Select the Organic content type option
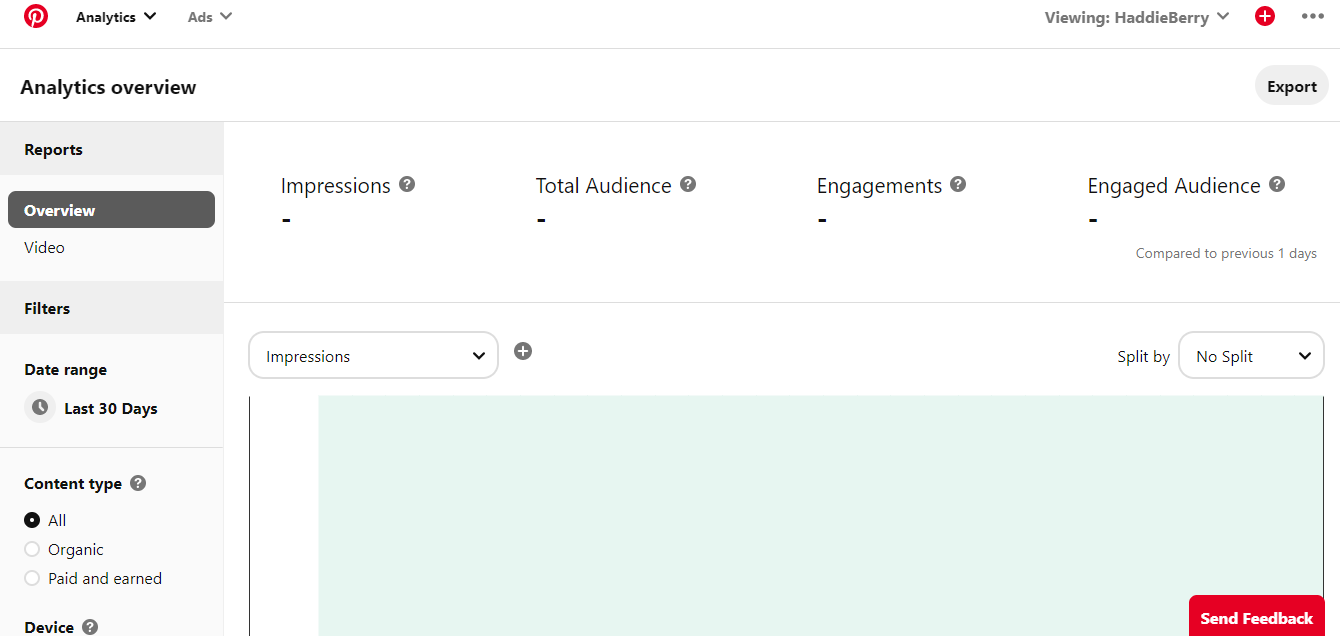1340x636 pixels. [32, 549]
